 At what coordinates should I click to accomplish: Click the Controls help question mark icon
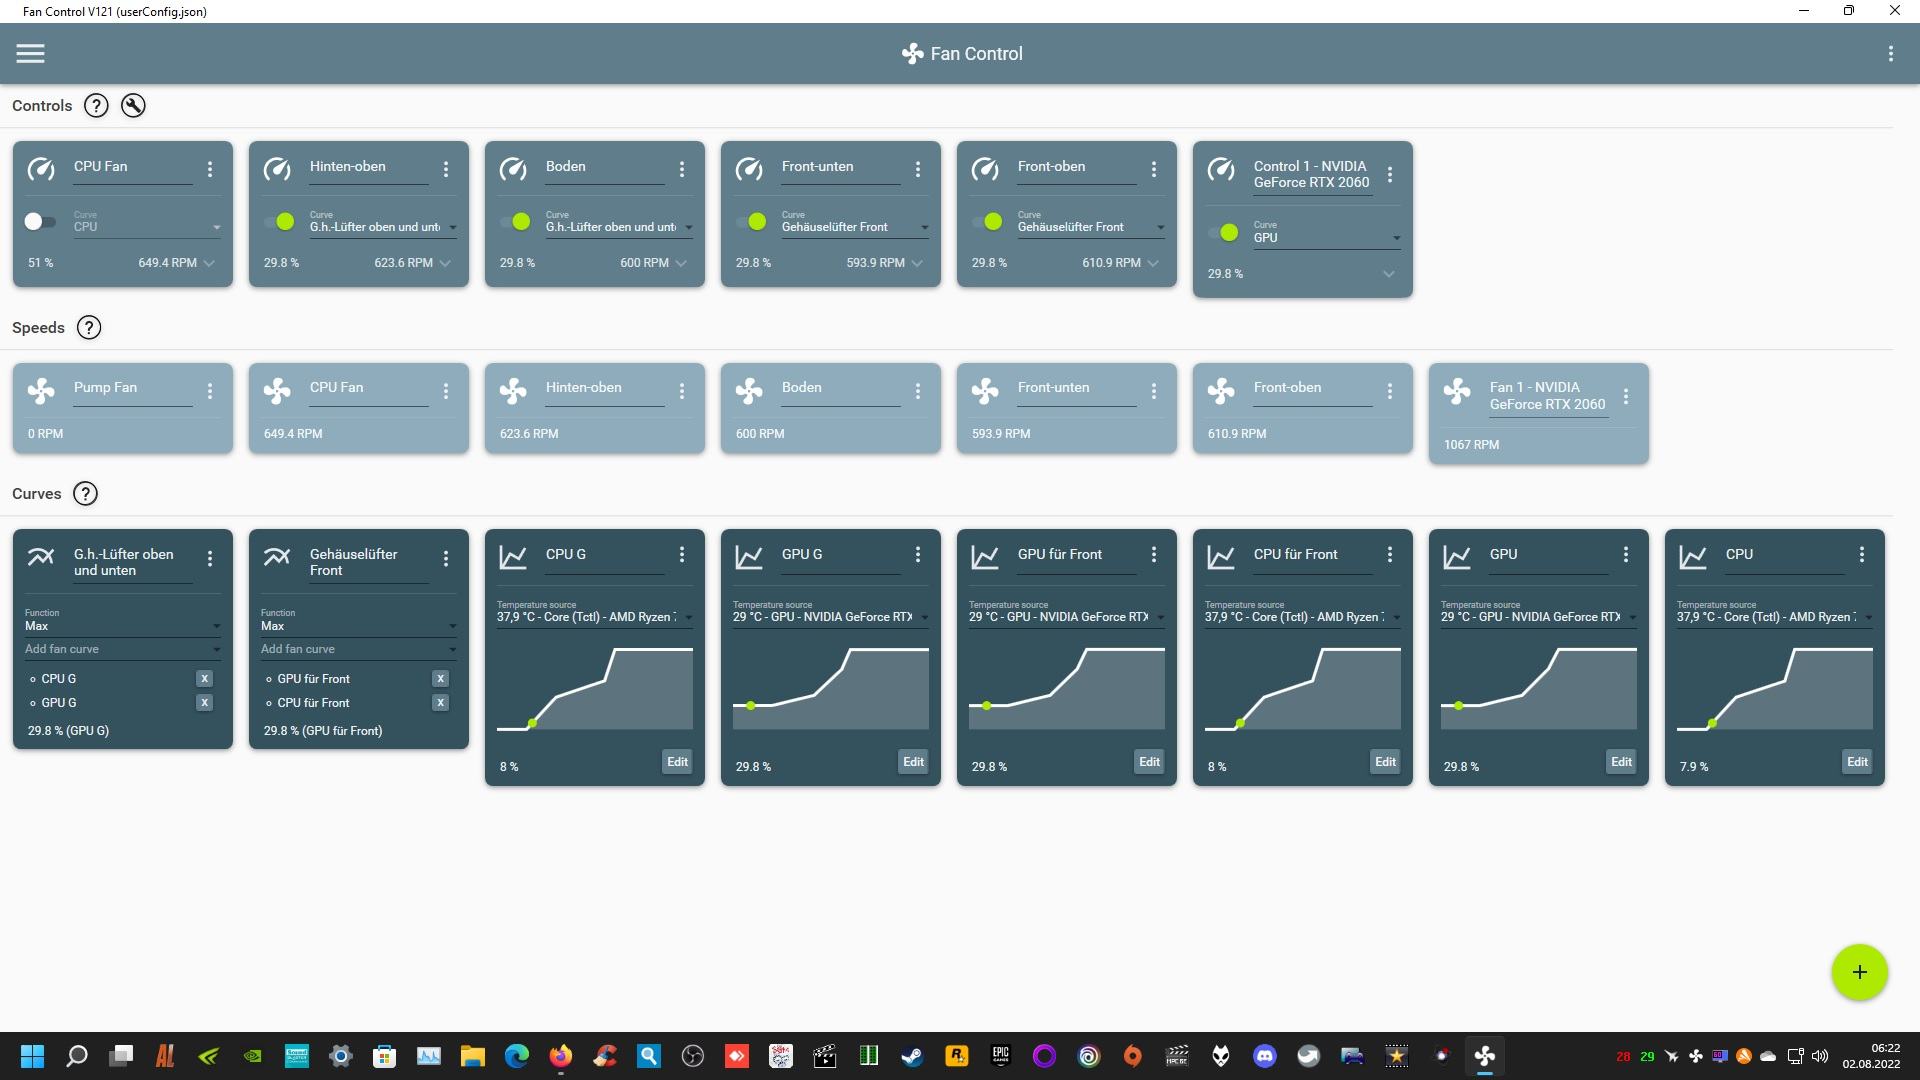[x=96, y=106]
